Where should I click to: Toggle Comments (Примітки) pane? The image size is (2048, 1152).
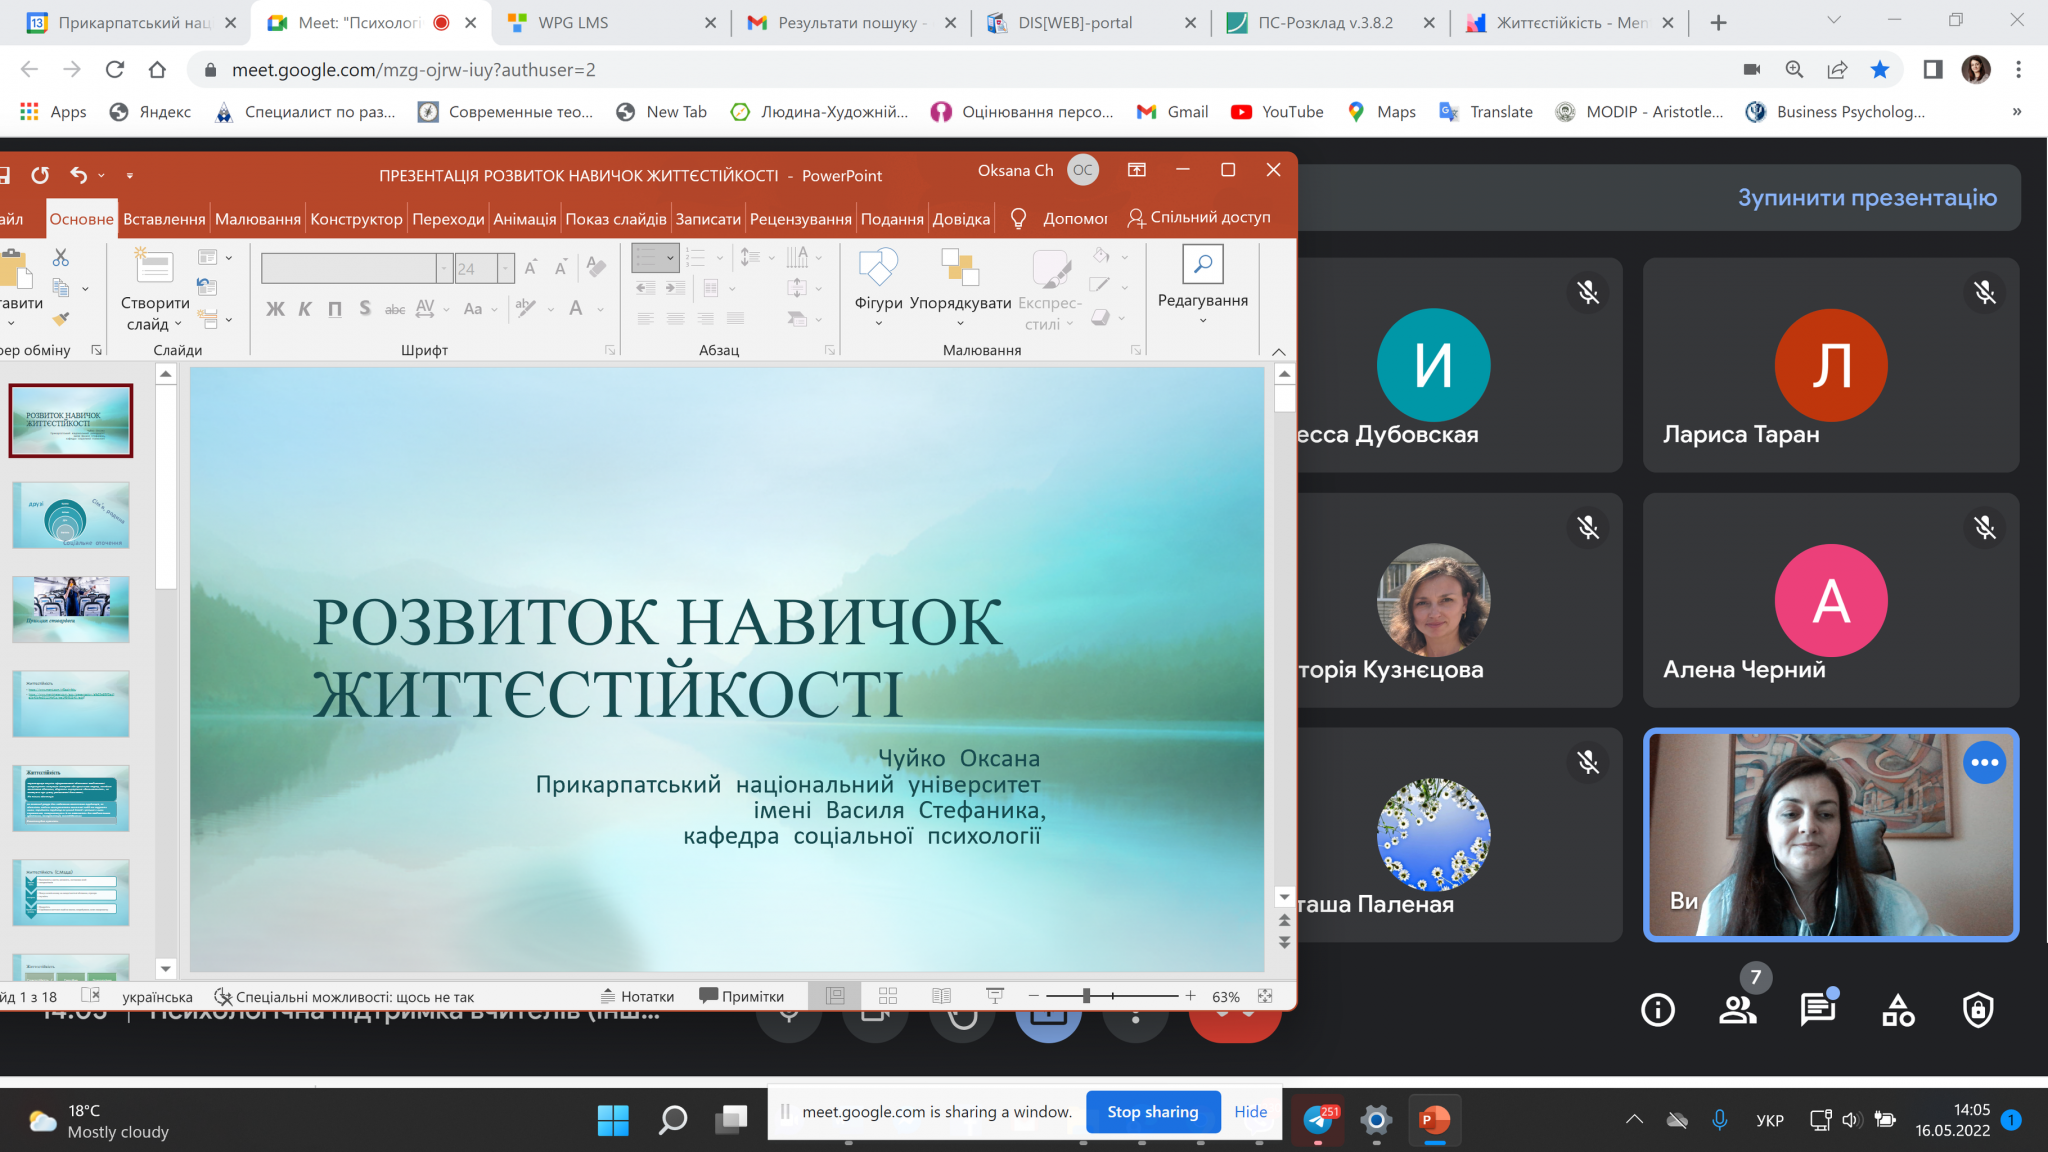point(741,996)
